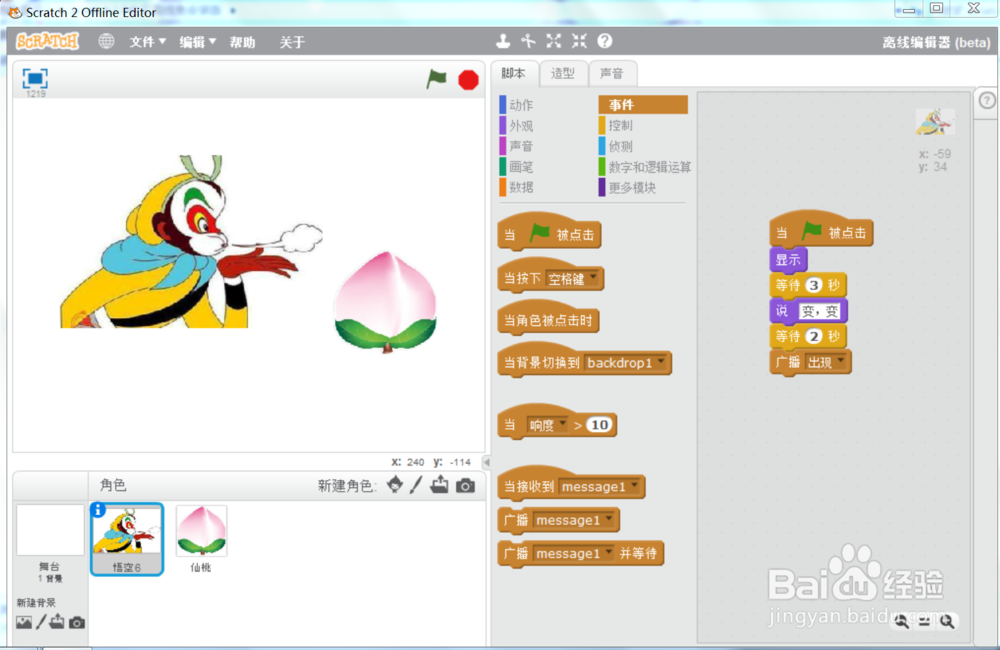The height and width of the screenshot is (650, 1000).
Task: Select the 侦测 block category
Action: [616, 146]
